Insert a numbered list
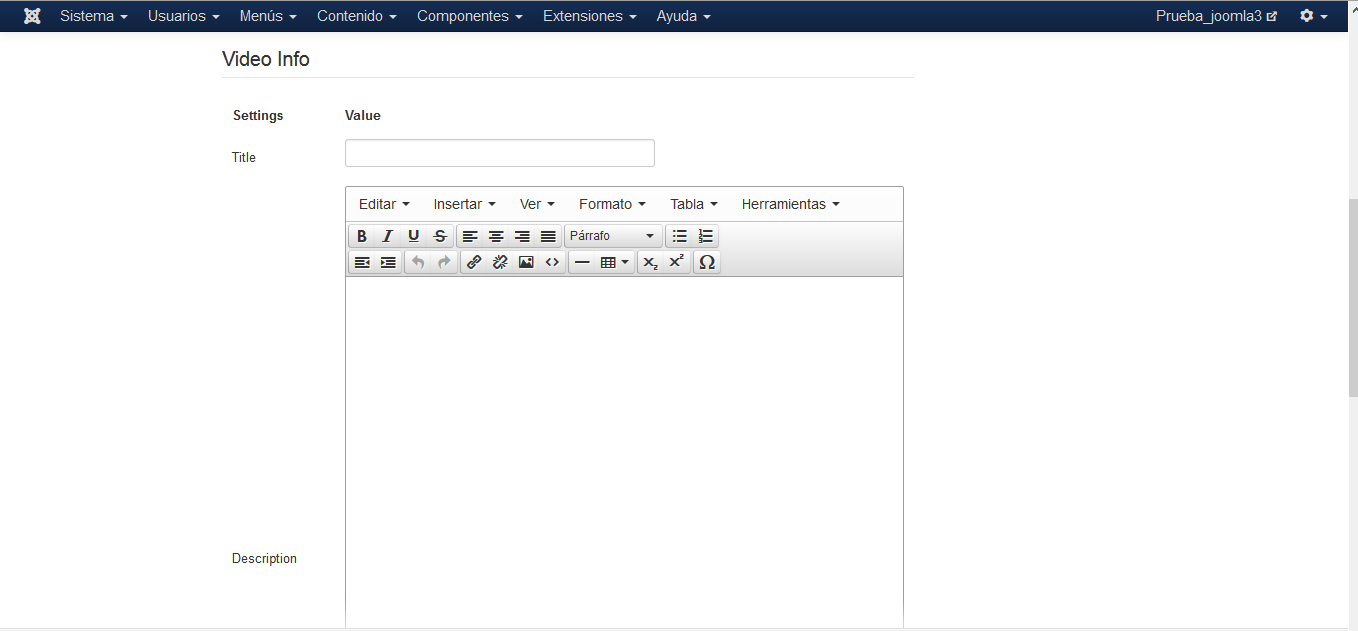Image resolution: width=1358 pixels, height=631 pixels. (706, 237)
